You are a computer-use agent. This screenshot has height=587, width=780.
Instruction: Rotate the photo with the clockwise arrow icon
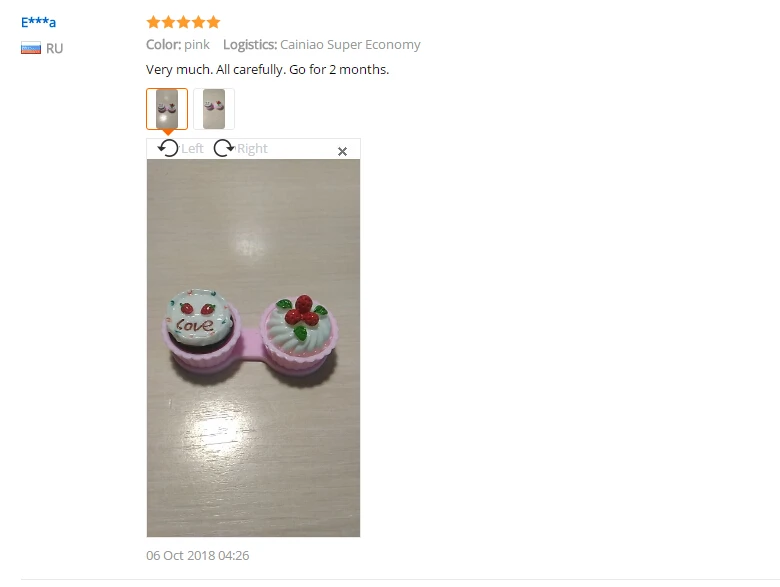pyautogui.click(x=224, y=148)
